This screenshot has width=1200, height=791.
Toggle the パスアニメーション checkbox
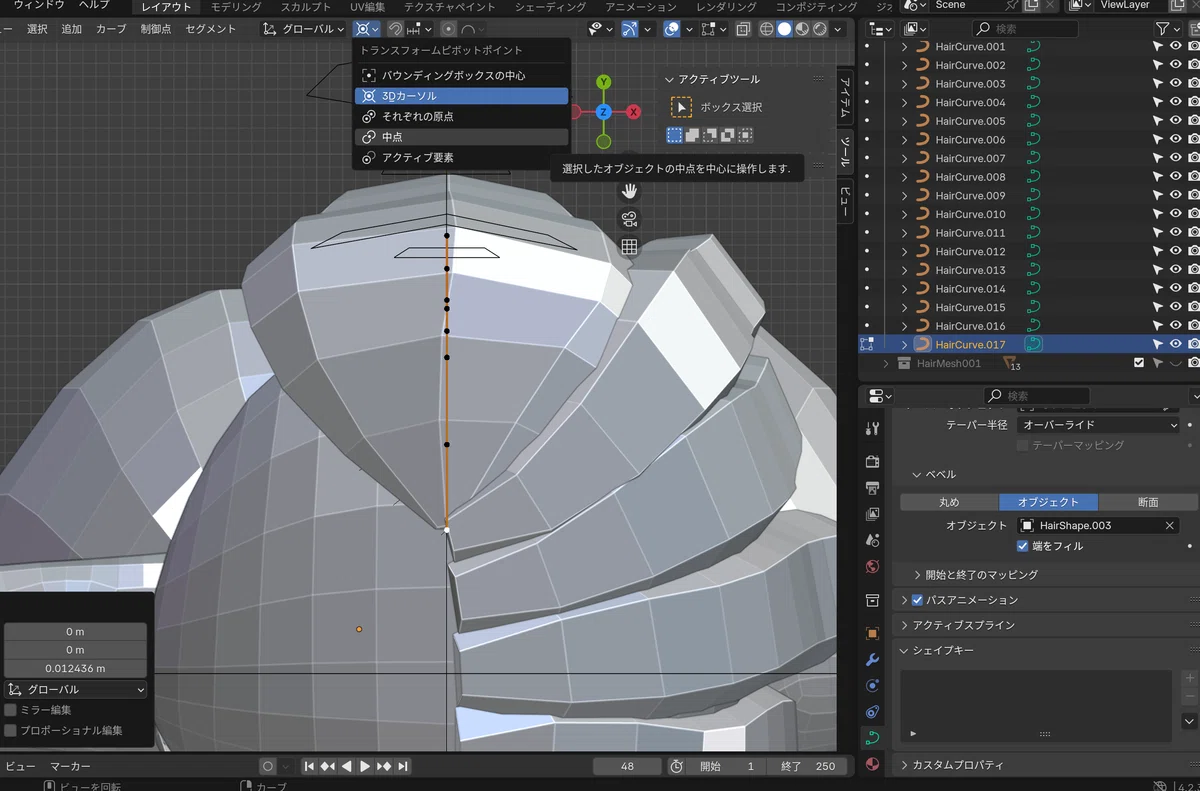tap(917, 600)
